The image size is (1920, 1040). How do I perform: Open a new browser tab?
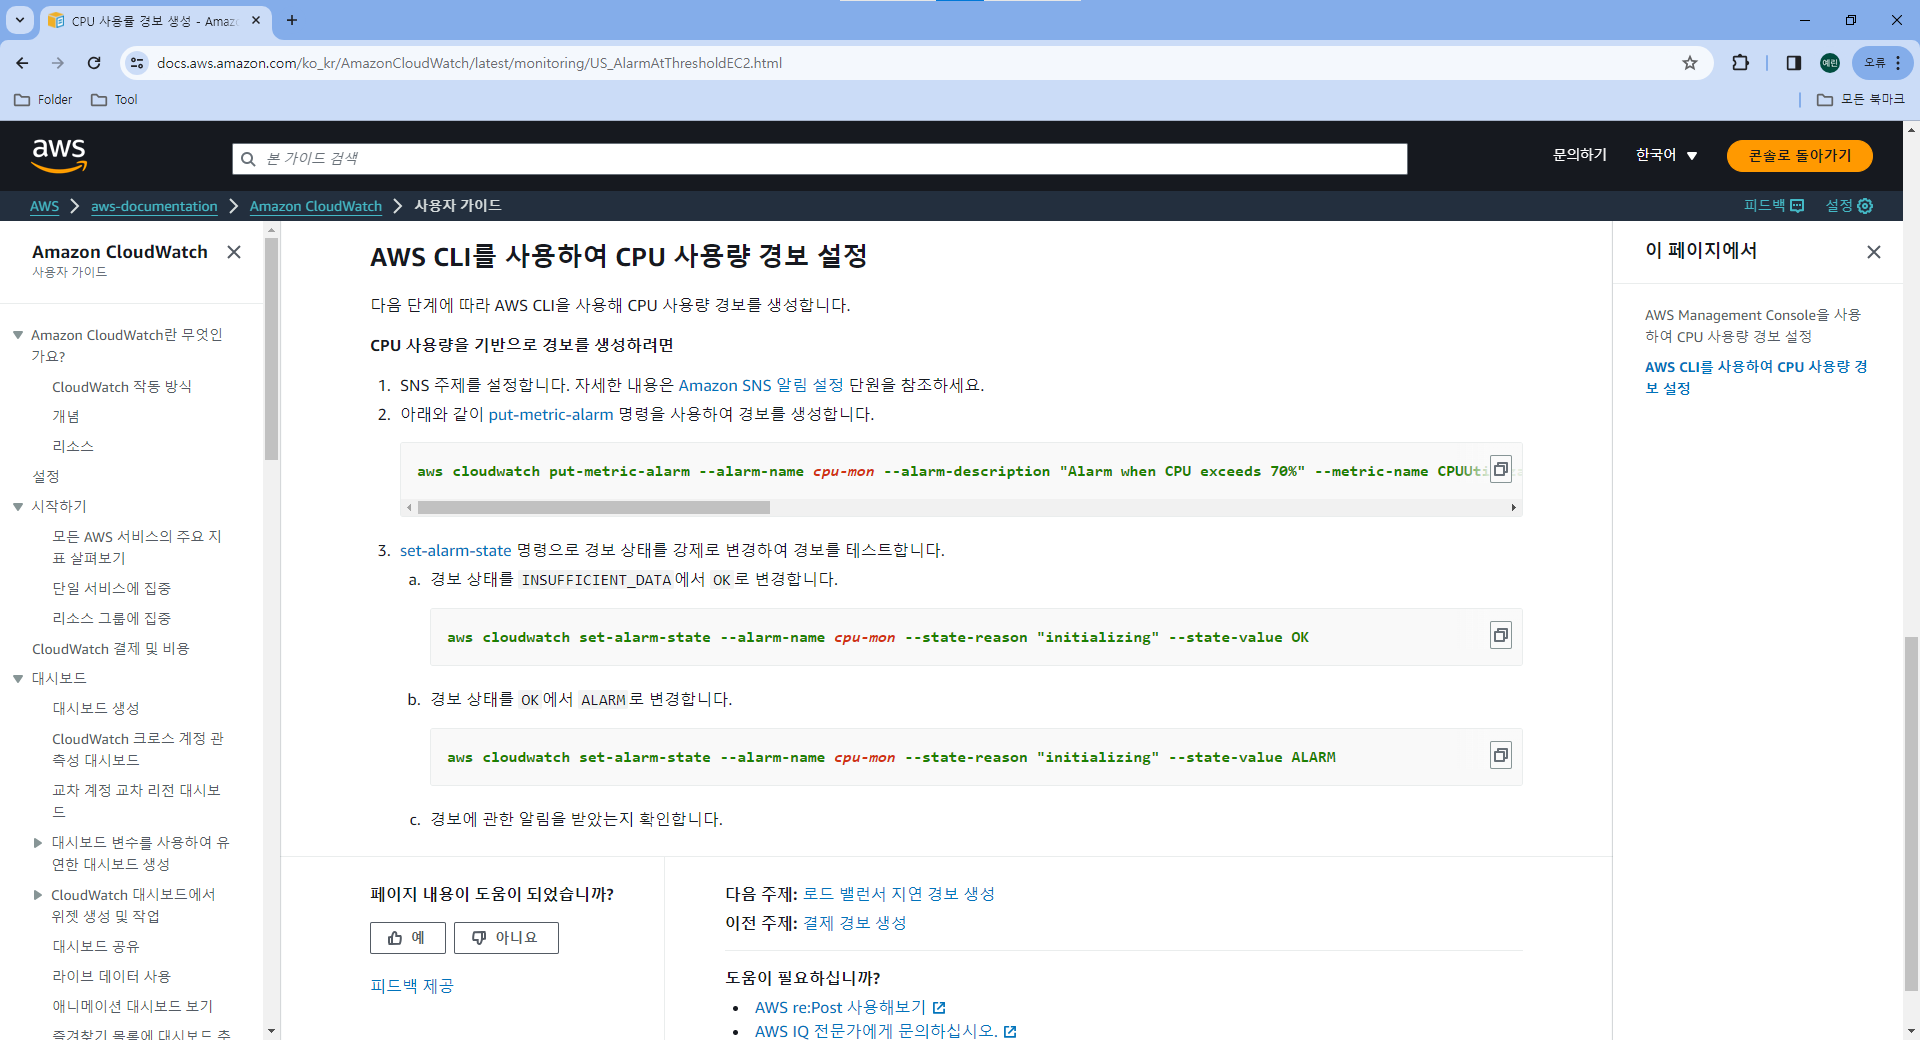point(292,20)
